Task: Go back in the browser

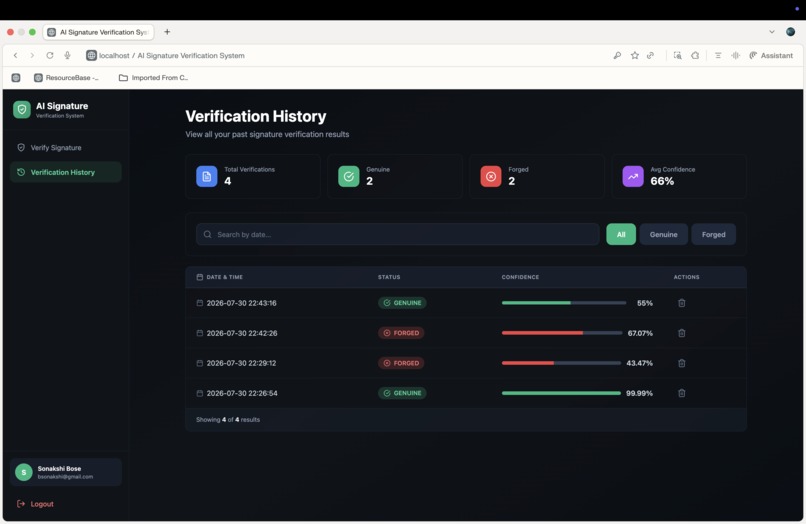Action: pos(15,55)
